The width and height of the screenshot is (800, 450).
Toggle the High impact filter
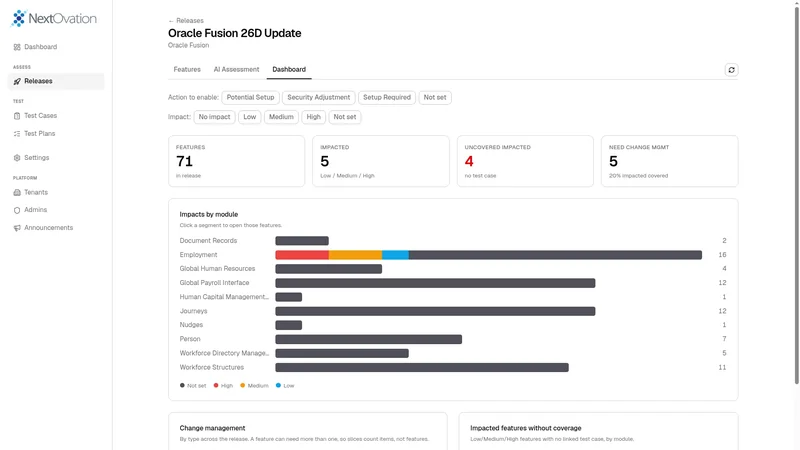tap(313, 117)
